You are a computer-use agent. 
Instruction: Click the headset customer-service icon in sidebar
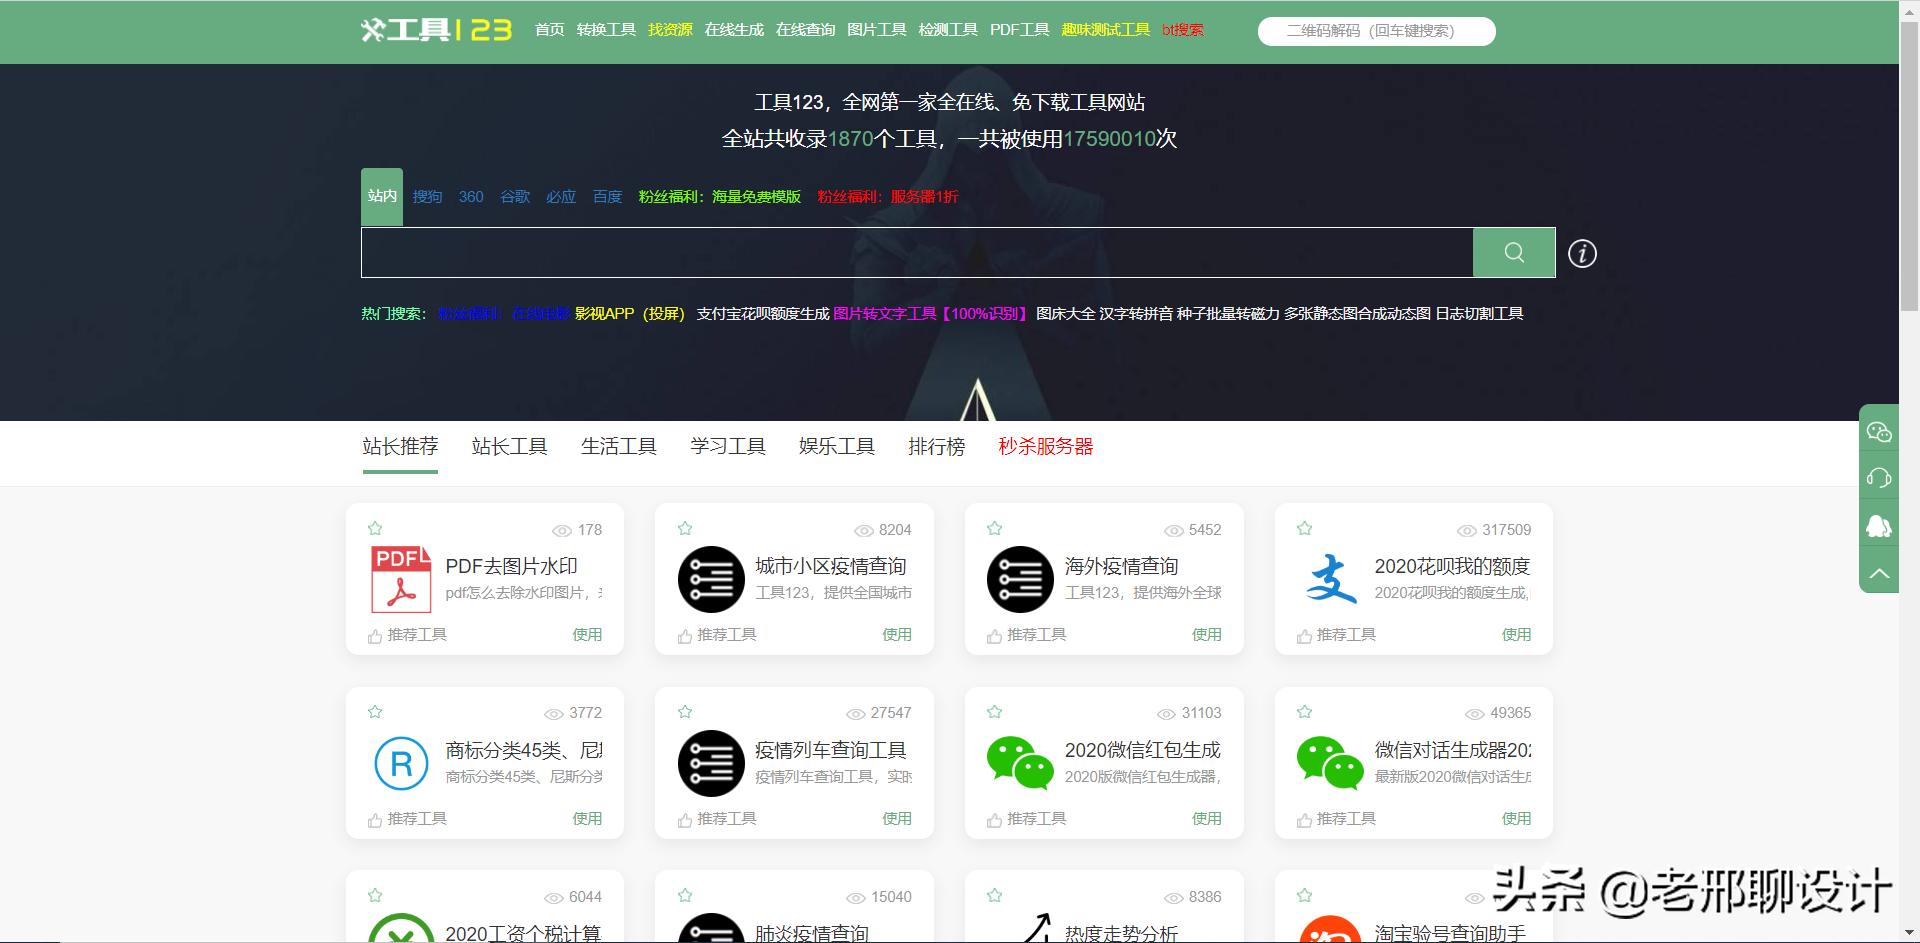click(x=1880, y=478)
